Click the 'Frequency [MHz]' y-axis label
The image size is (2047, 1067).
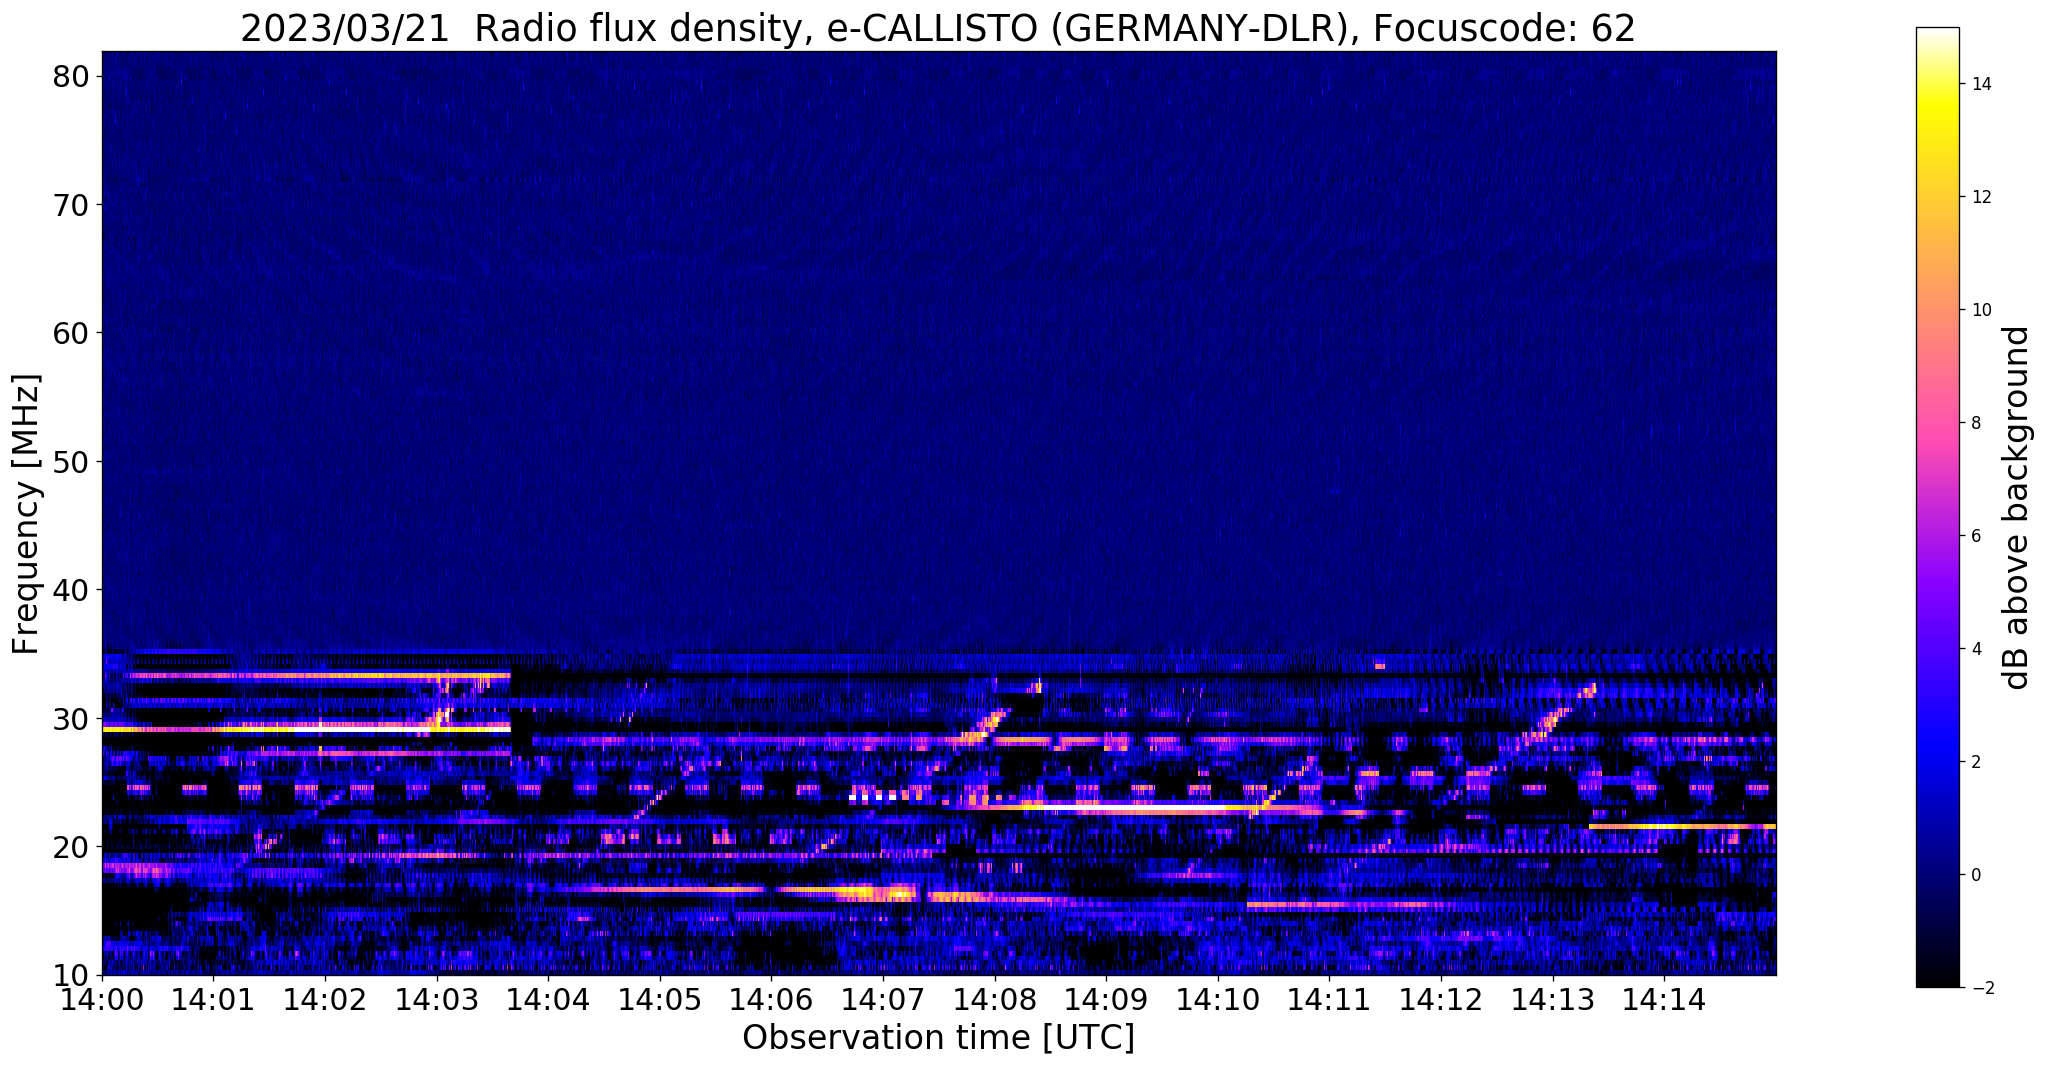27,514
